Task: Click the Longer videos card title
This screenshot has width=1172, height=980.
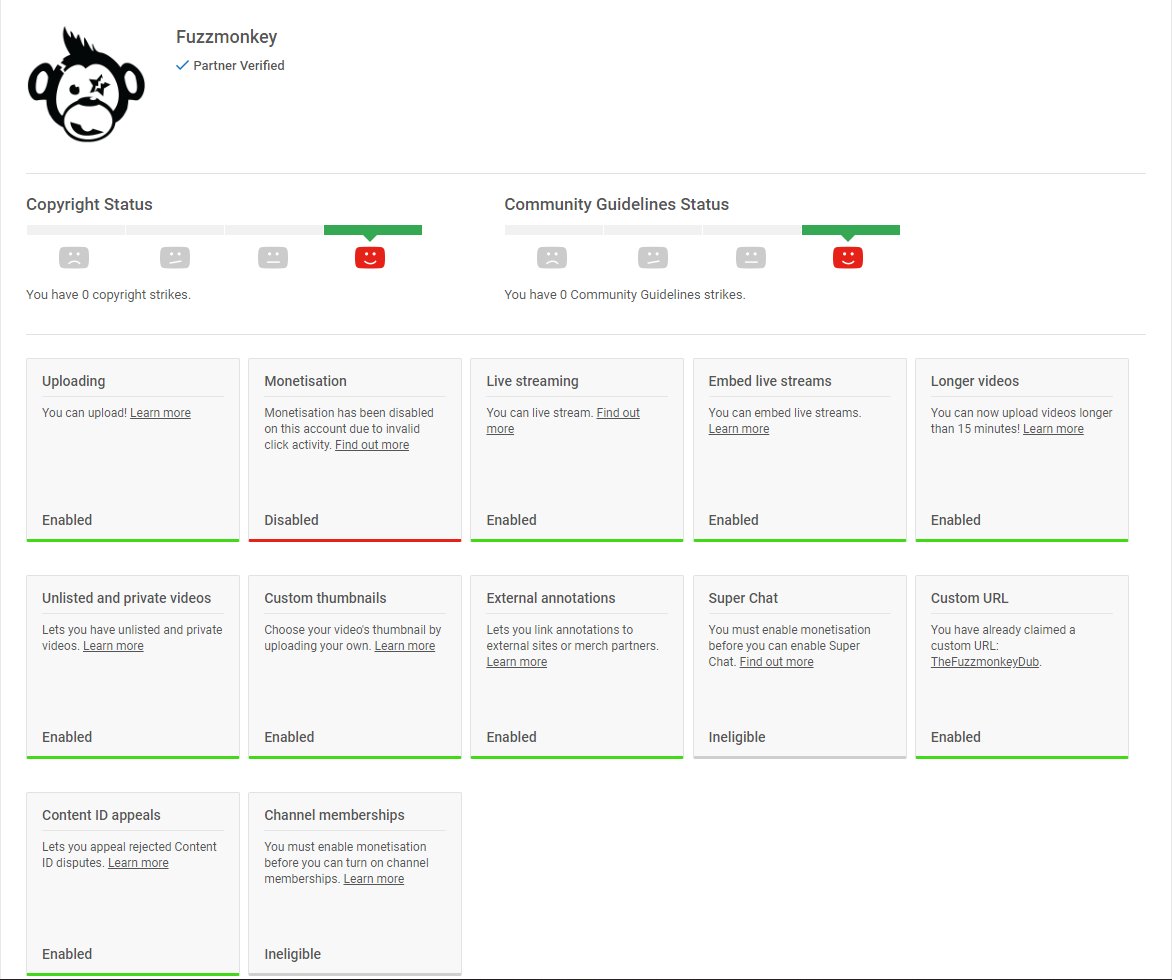Action: pos(975,381)
